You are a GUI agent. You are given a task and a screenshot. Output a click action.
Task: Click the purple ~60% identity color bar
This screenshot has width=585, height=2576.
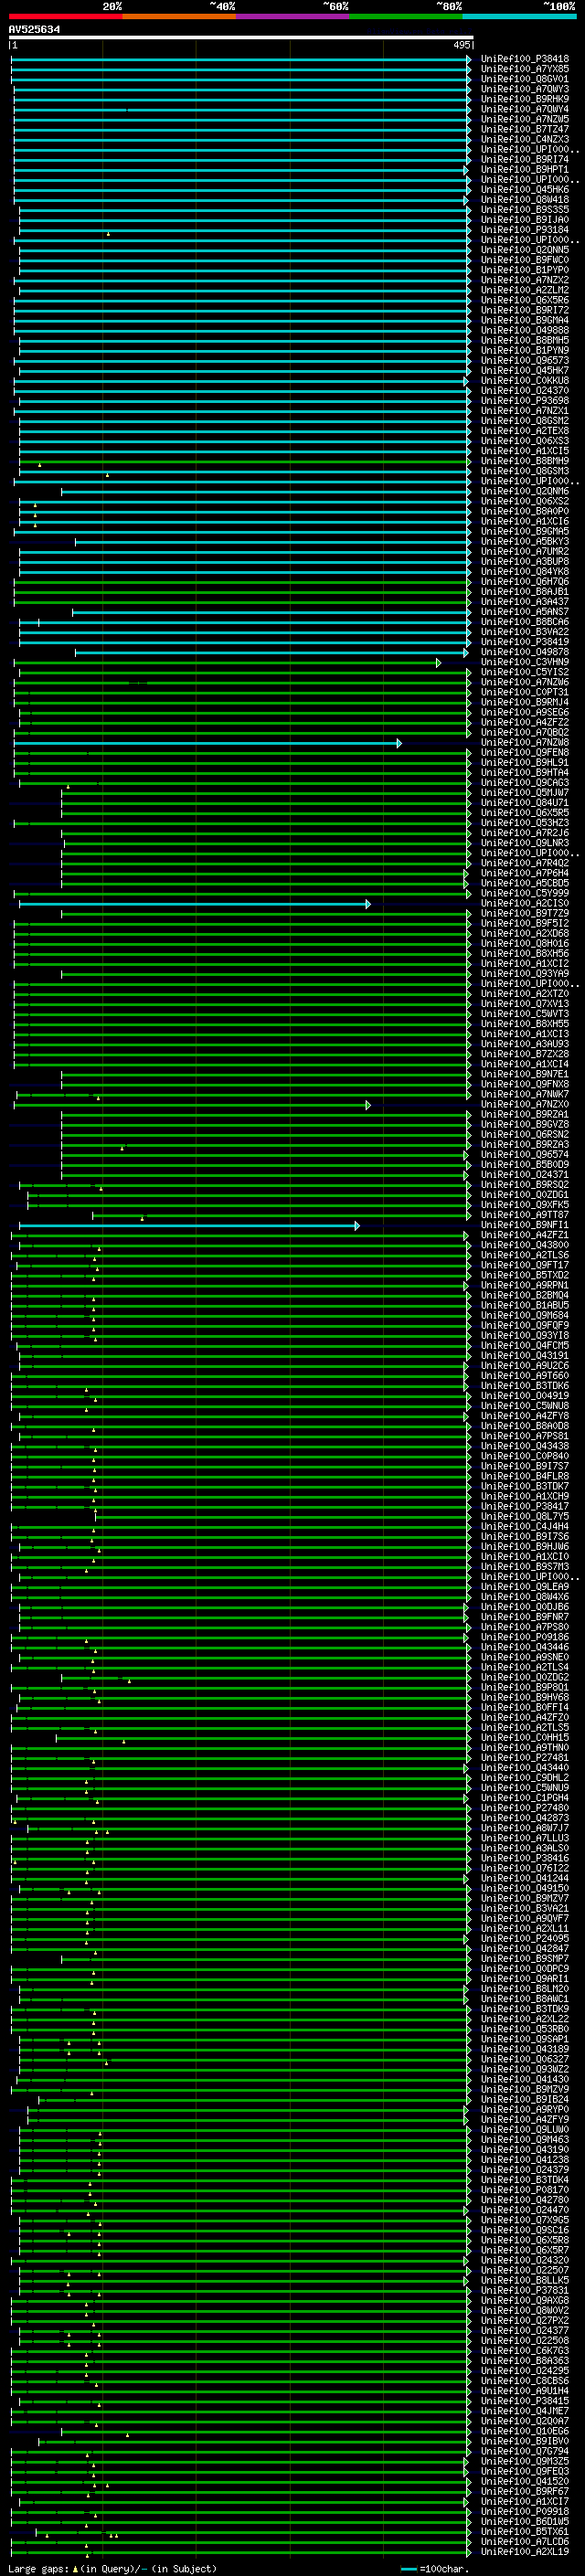293,16
